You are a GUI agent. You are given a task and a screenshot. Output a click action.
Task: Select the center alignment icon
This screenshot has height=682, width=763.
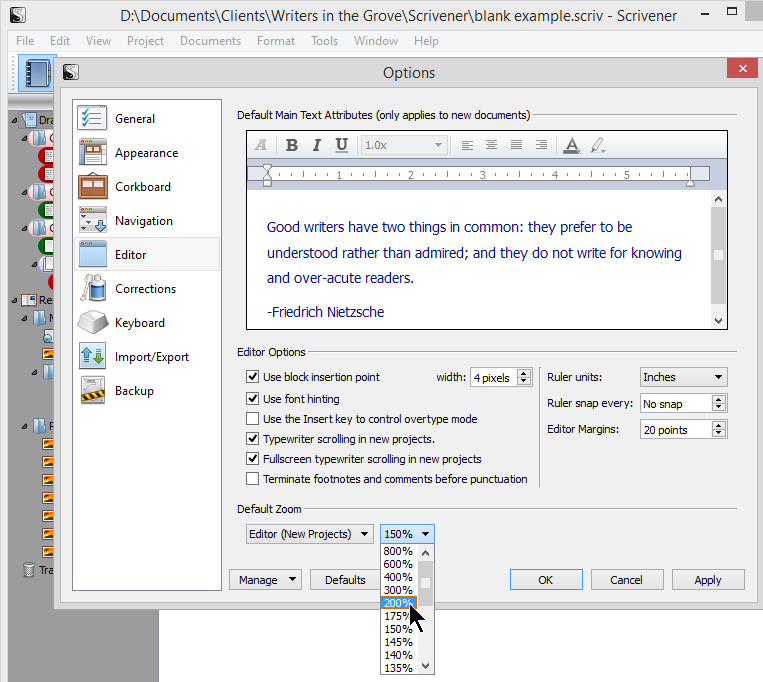click(x=492, y=145)
